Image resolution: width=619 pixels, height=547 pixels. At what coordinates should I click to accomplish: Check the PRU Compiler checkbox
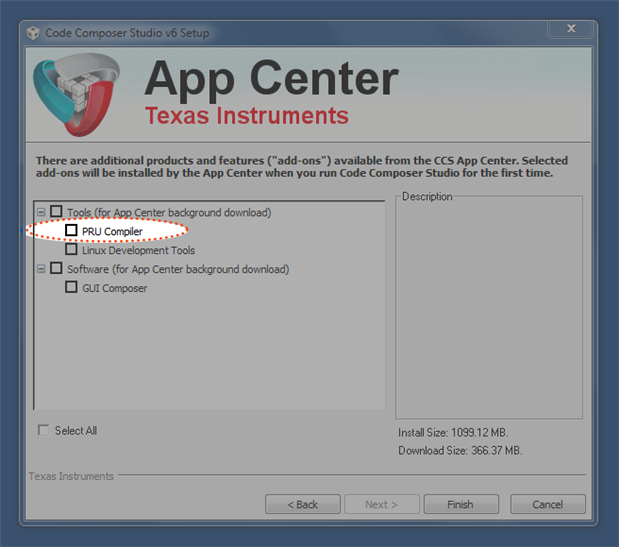point(71,230)
